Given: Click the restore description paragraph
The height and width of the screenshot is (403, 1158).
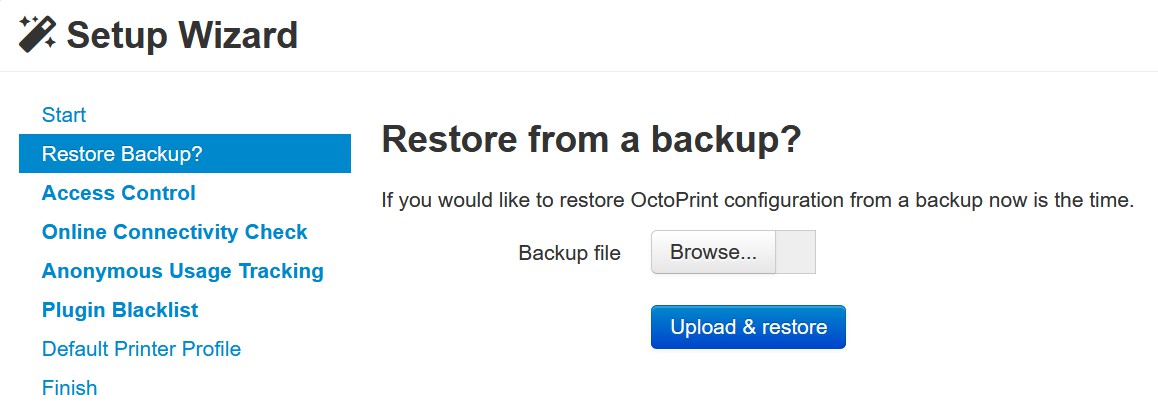Looking at the screenshot, I should tap(757, 201).
